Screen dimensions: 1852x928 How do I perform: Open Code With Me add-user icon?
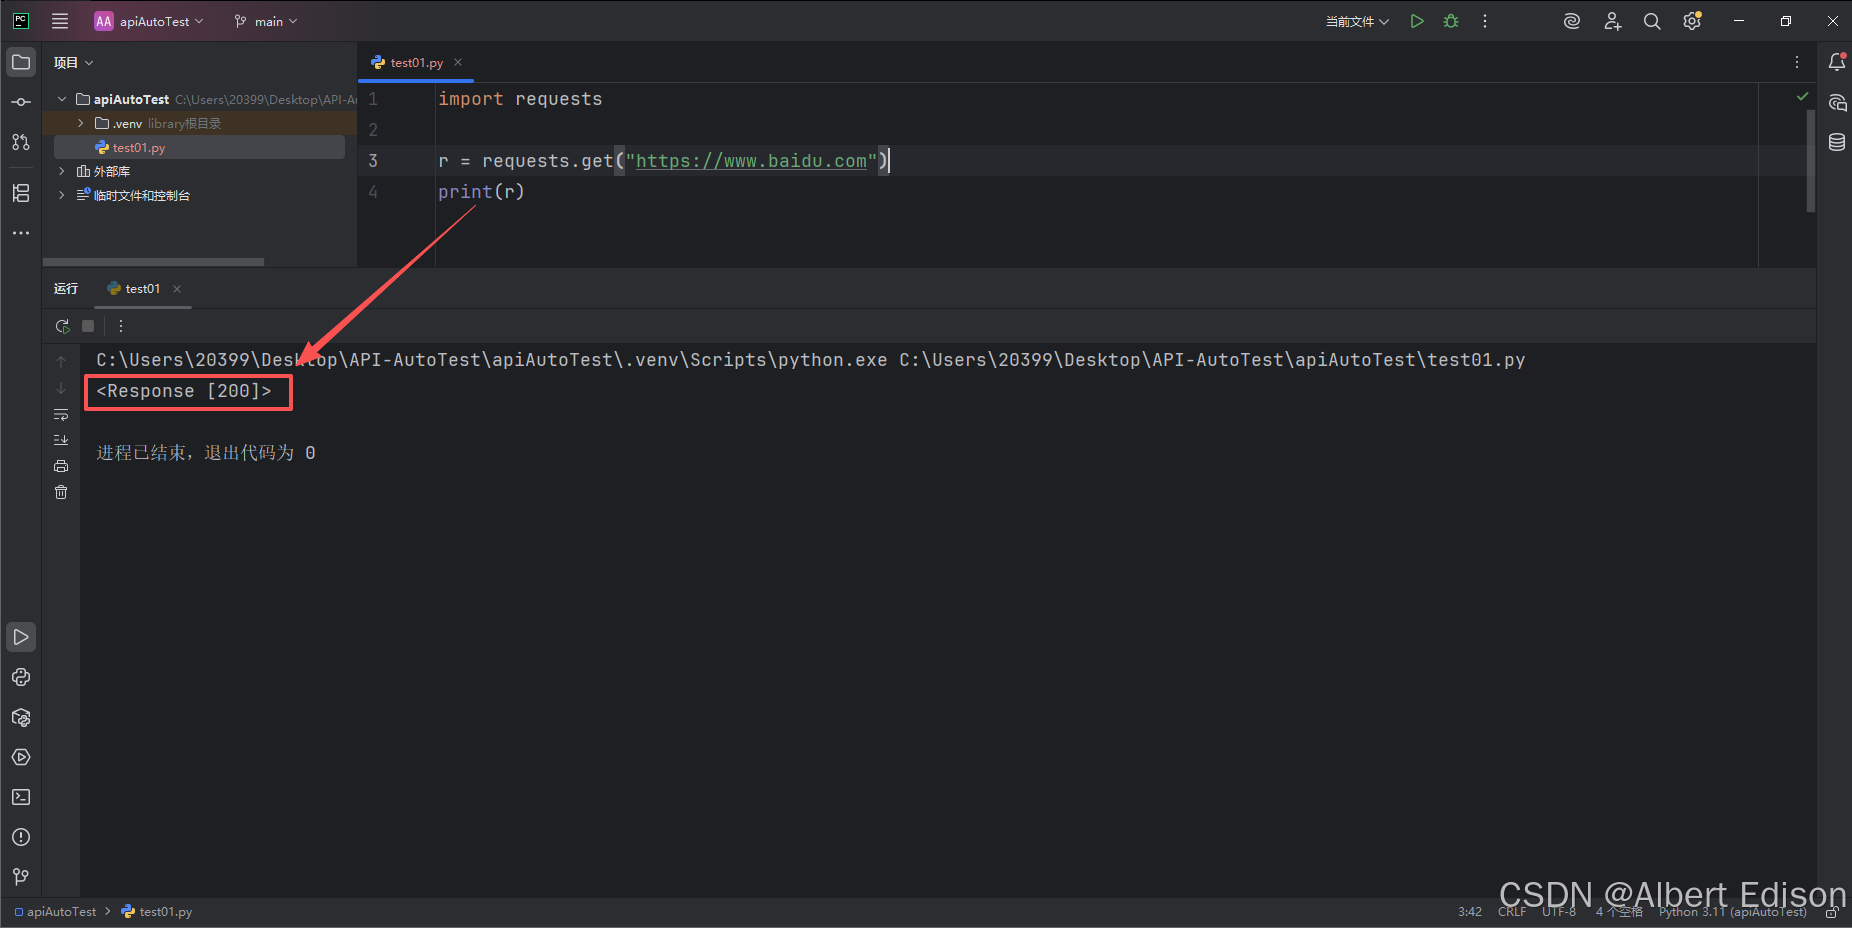click(1612, 21)
